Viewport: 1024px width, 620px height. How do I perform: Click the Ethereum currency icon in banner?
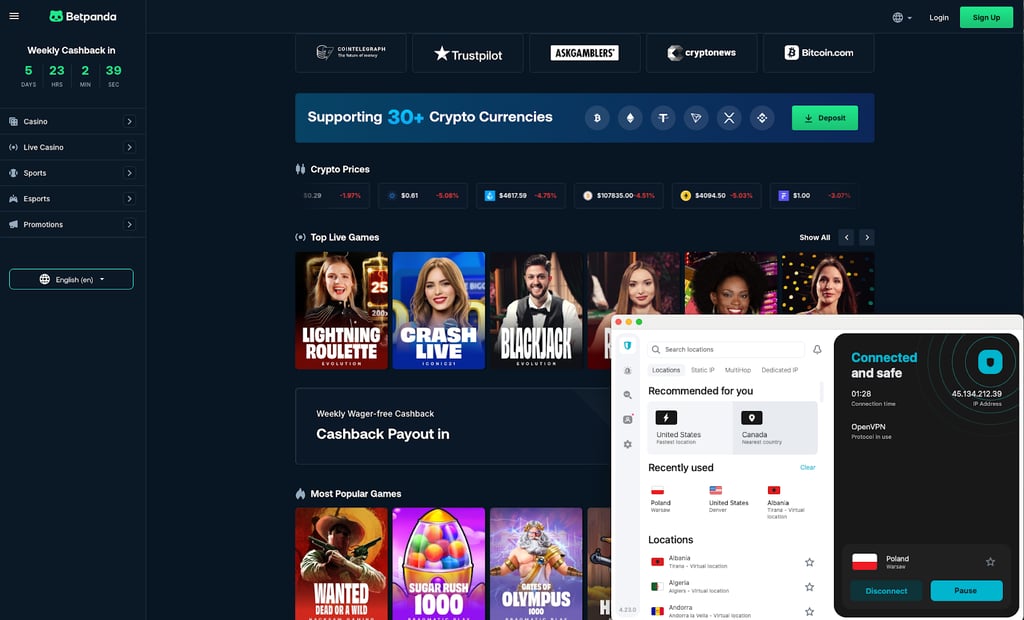tap(630, 118)
